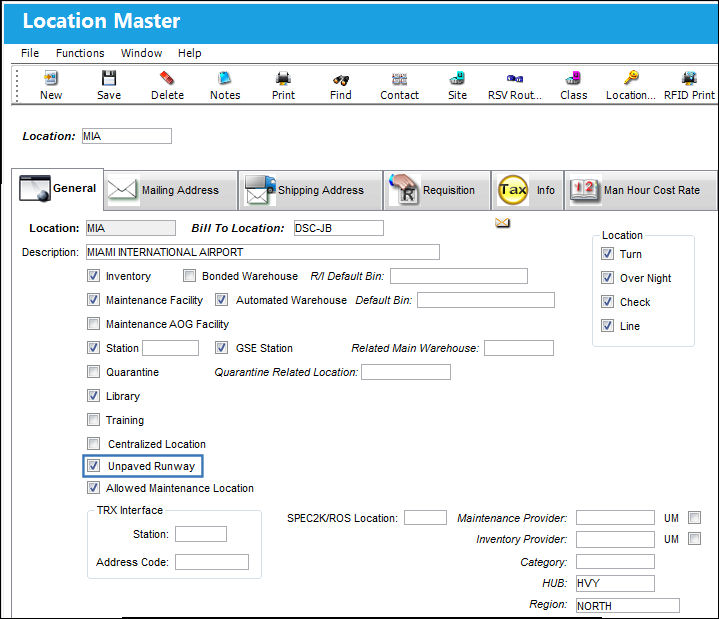Click the Quarantine Related Location field
Image resolution: width=719 pixels, height=619 pixels.
point(406,372)
